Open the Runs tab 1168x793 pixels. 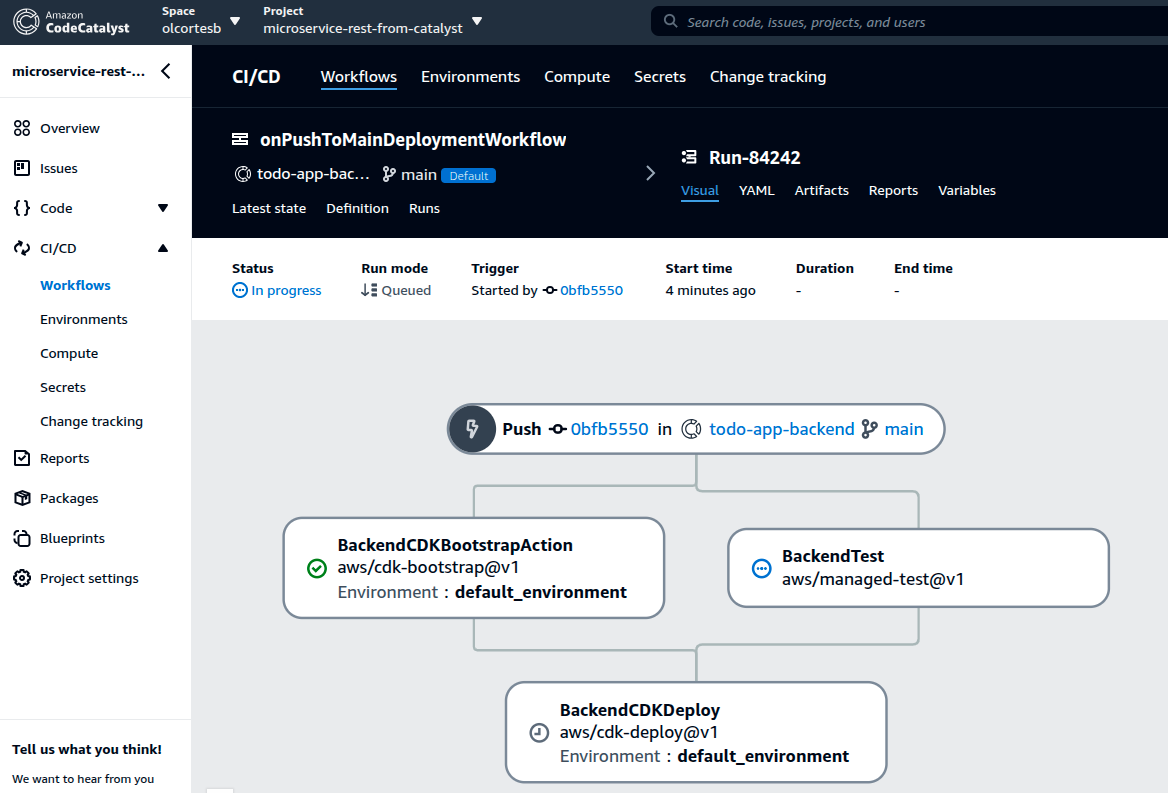(x=424, y=208)
